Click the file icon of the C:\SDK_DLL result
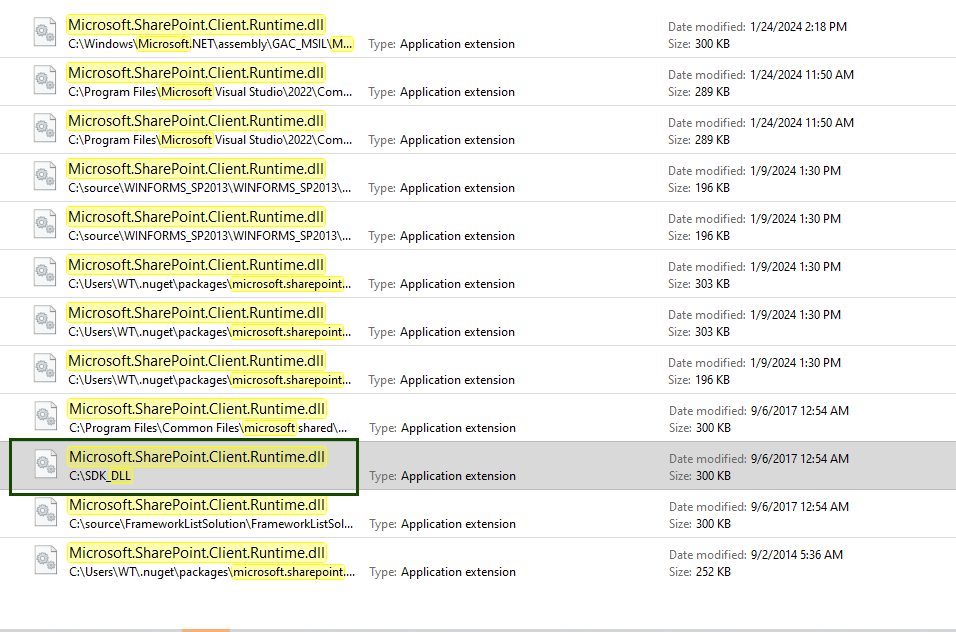Screen dimensions: 956x632 46,464
